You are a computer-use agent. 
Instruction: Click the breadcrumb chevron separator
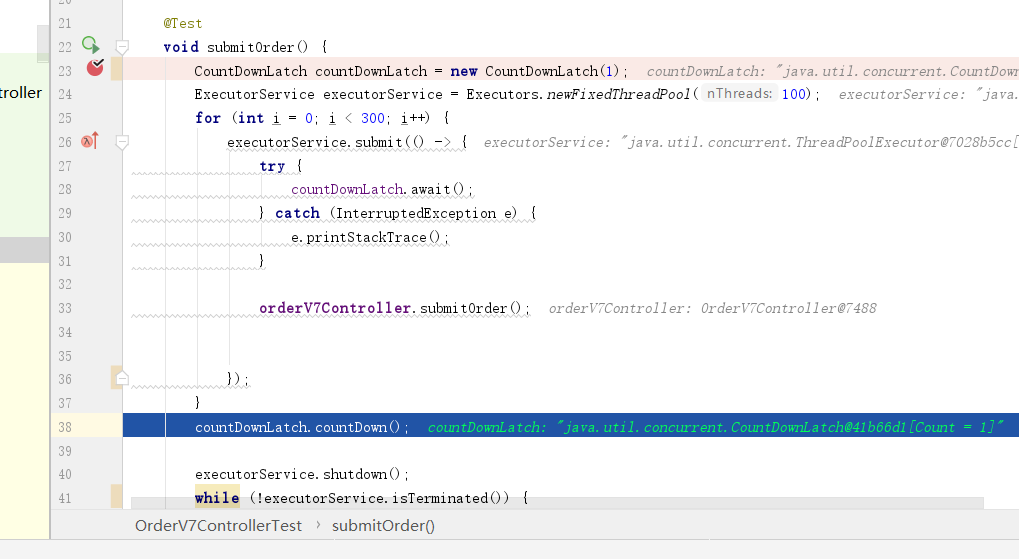pyautogui.click(x=317, y=525)
